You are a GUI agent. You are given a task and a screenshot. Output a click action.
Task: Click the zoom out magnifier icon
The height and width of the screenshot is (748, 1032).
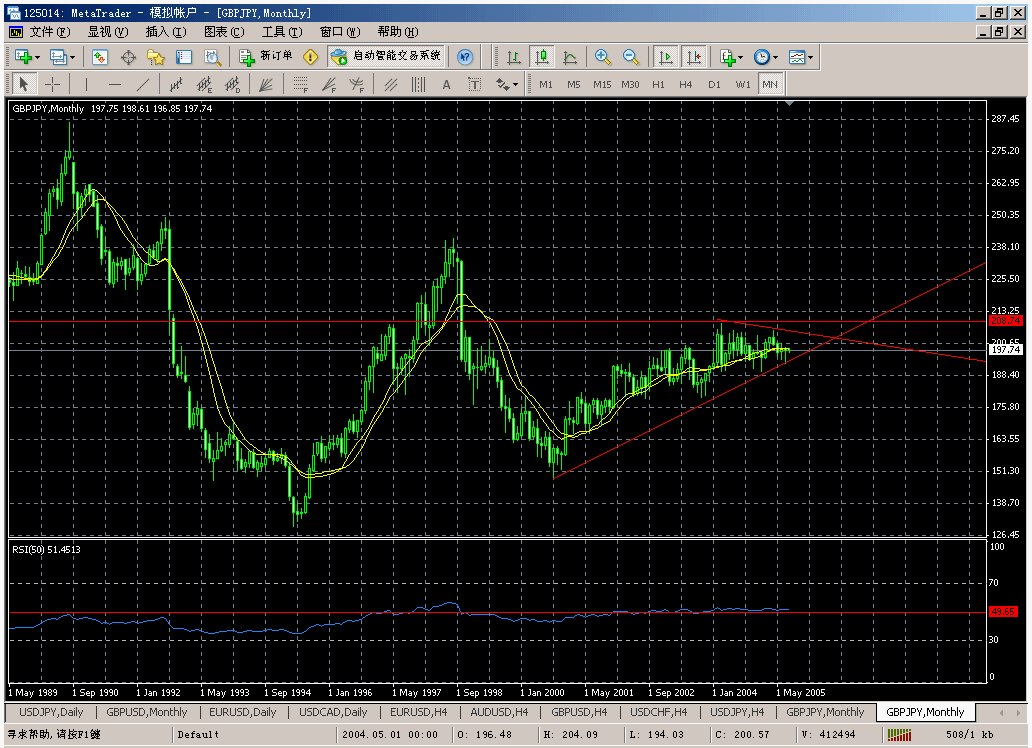tap(631, 57)
